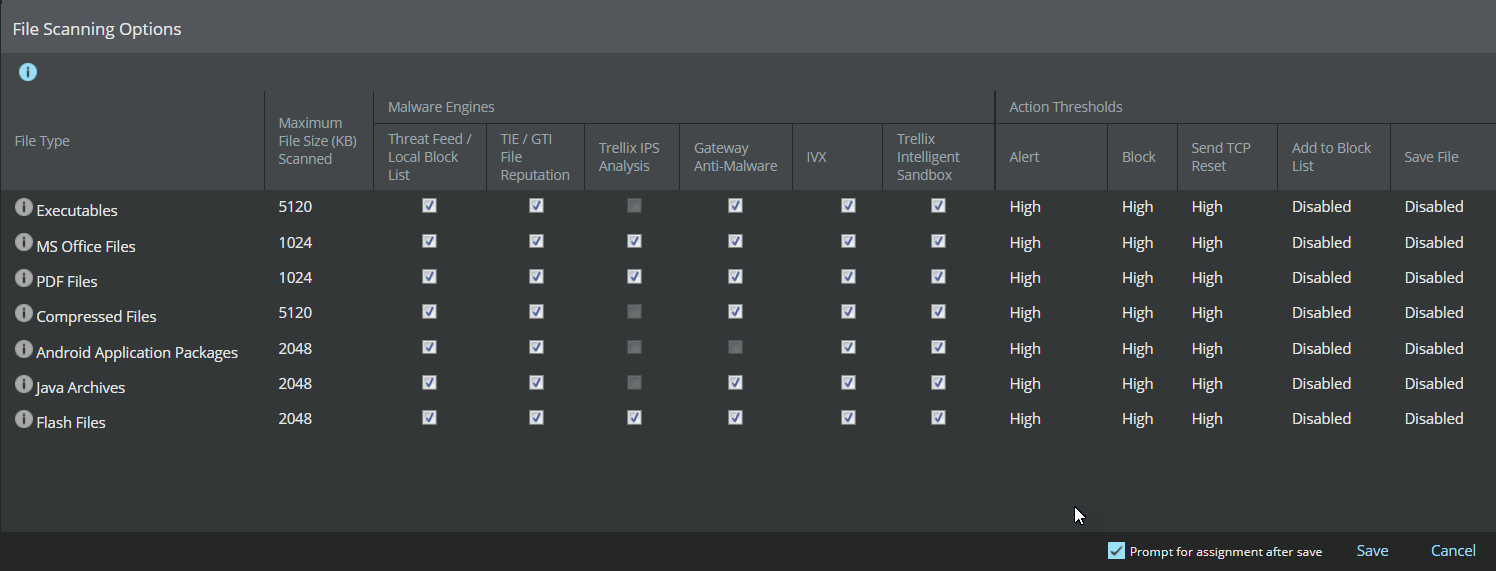Toggle Trellix IPS Analysis for PDF Files

(634, 276)
